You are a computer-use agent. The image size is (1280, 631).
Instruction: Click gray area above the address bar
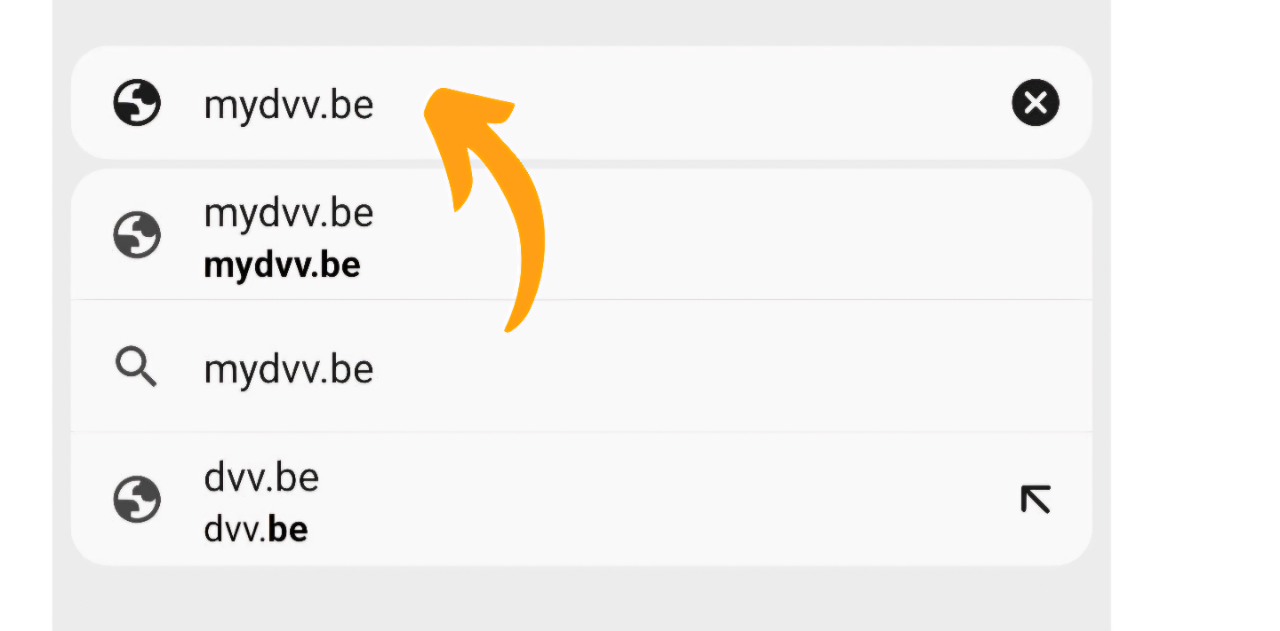(580, 22)
